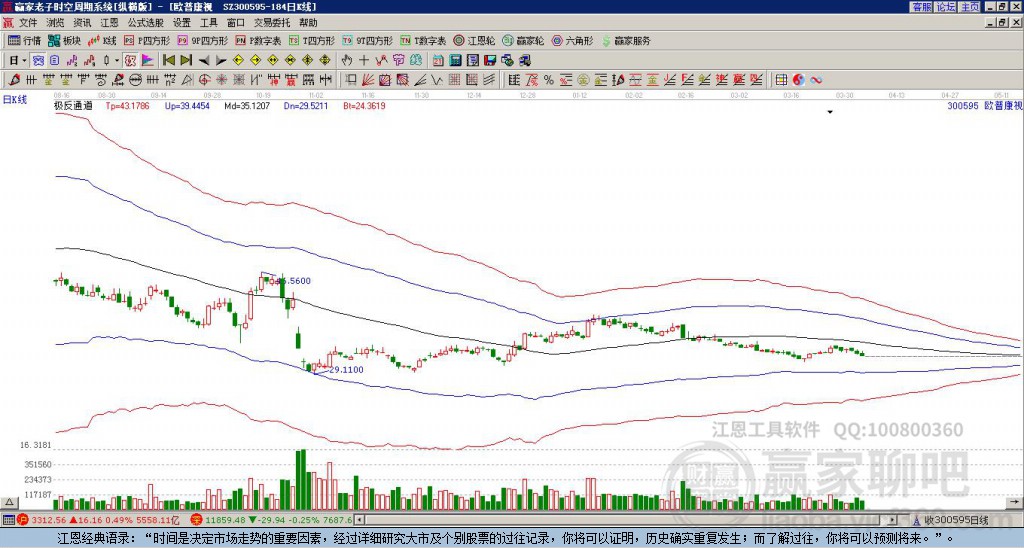Open the 浏览 menu
The image size is (1024, 548).
coord(56,23)
